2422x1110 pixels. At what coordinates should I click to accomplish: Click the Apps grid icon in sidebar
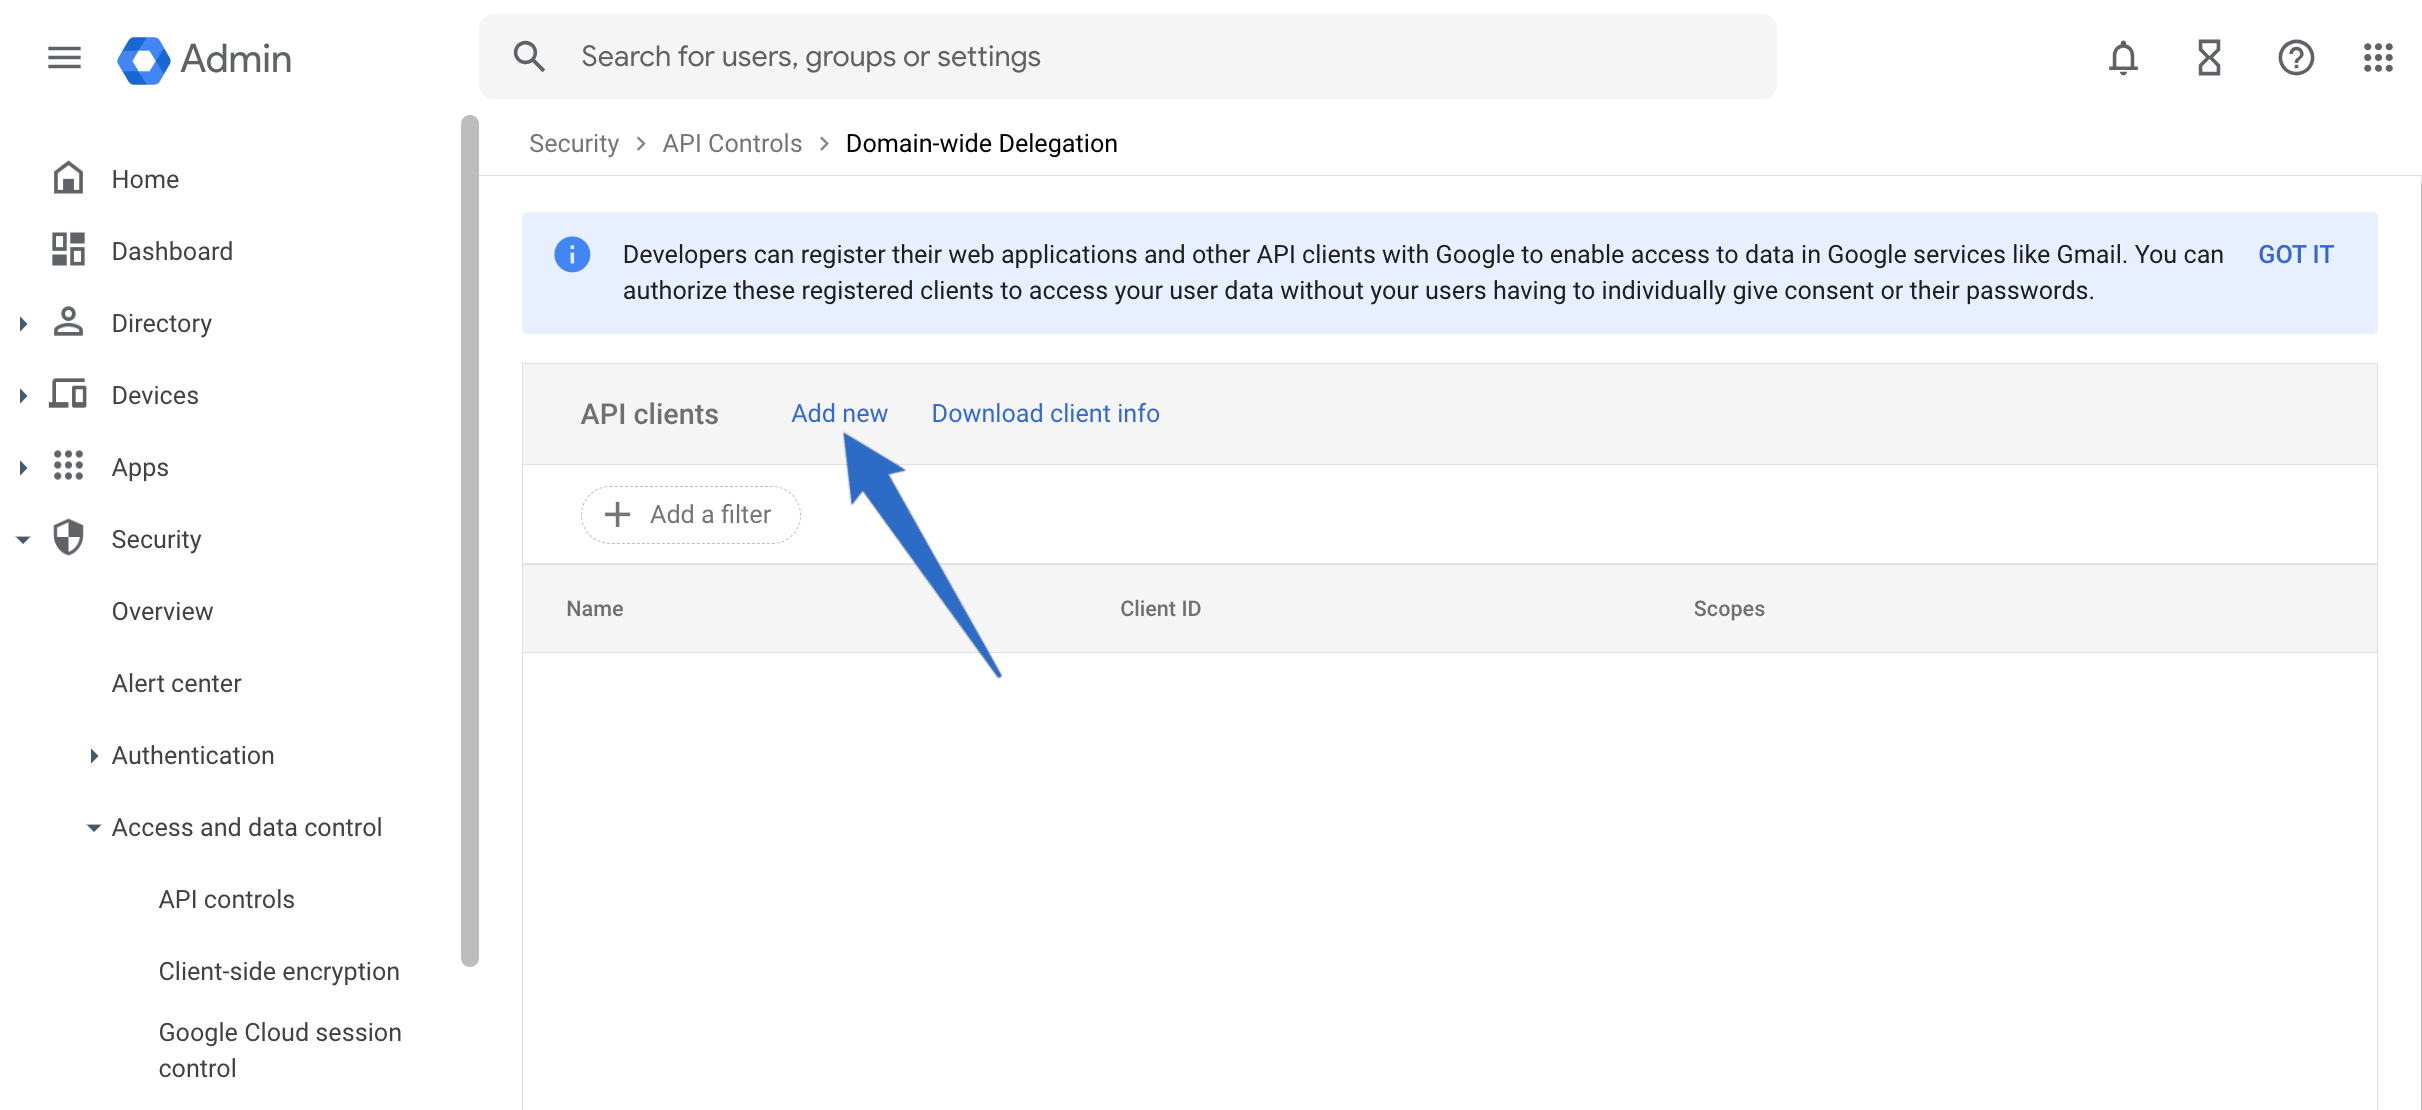click(68, 466)
